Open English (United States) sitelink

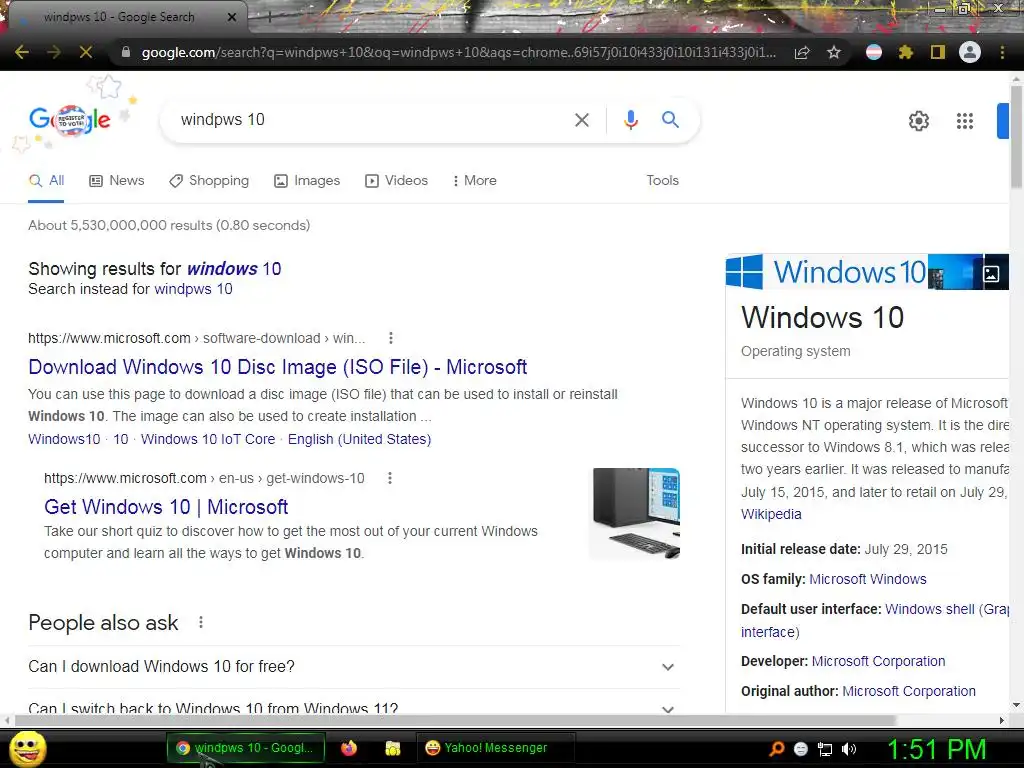pyautogui.click(x=359, y=440)
